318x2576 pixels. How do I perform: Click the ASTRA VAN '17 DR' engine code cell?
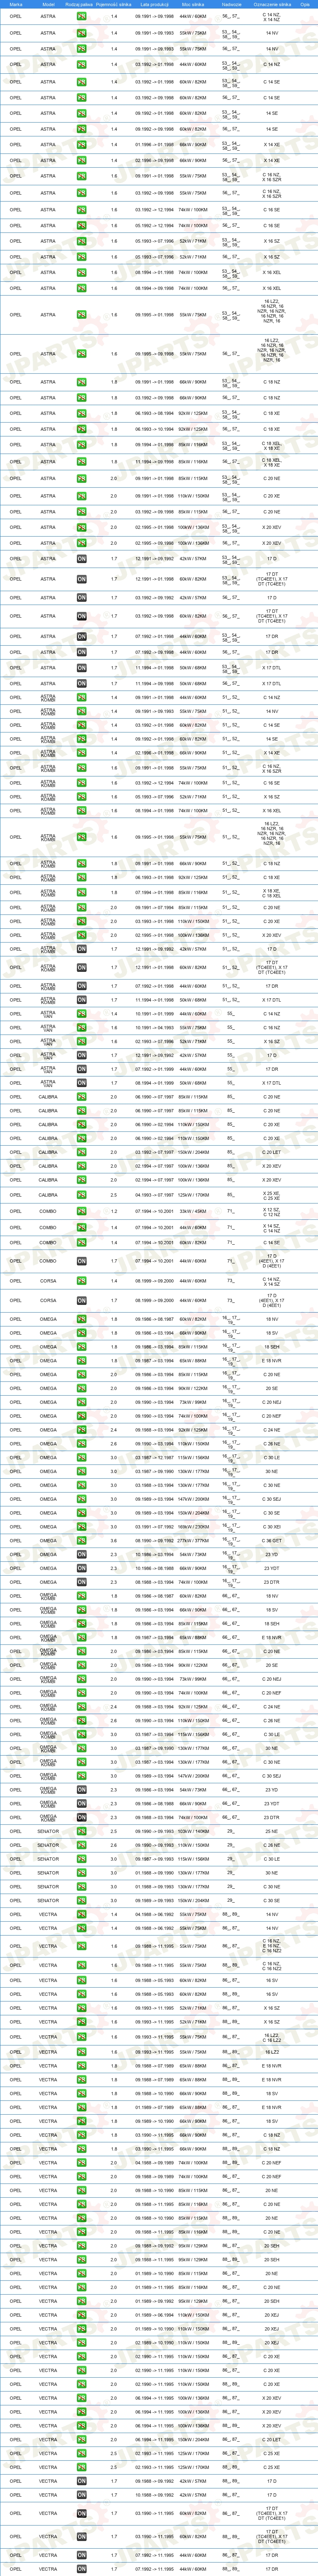pos(271,1069)
